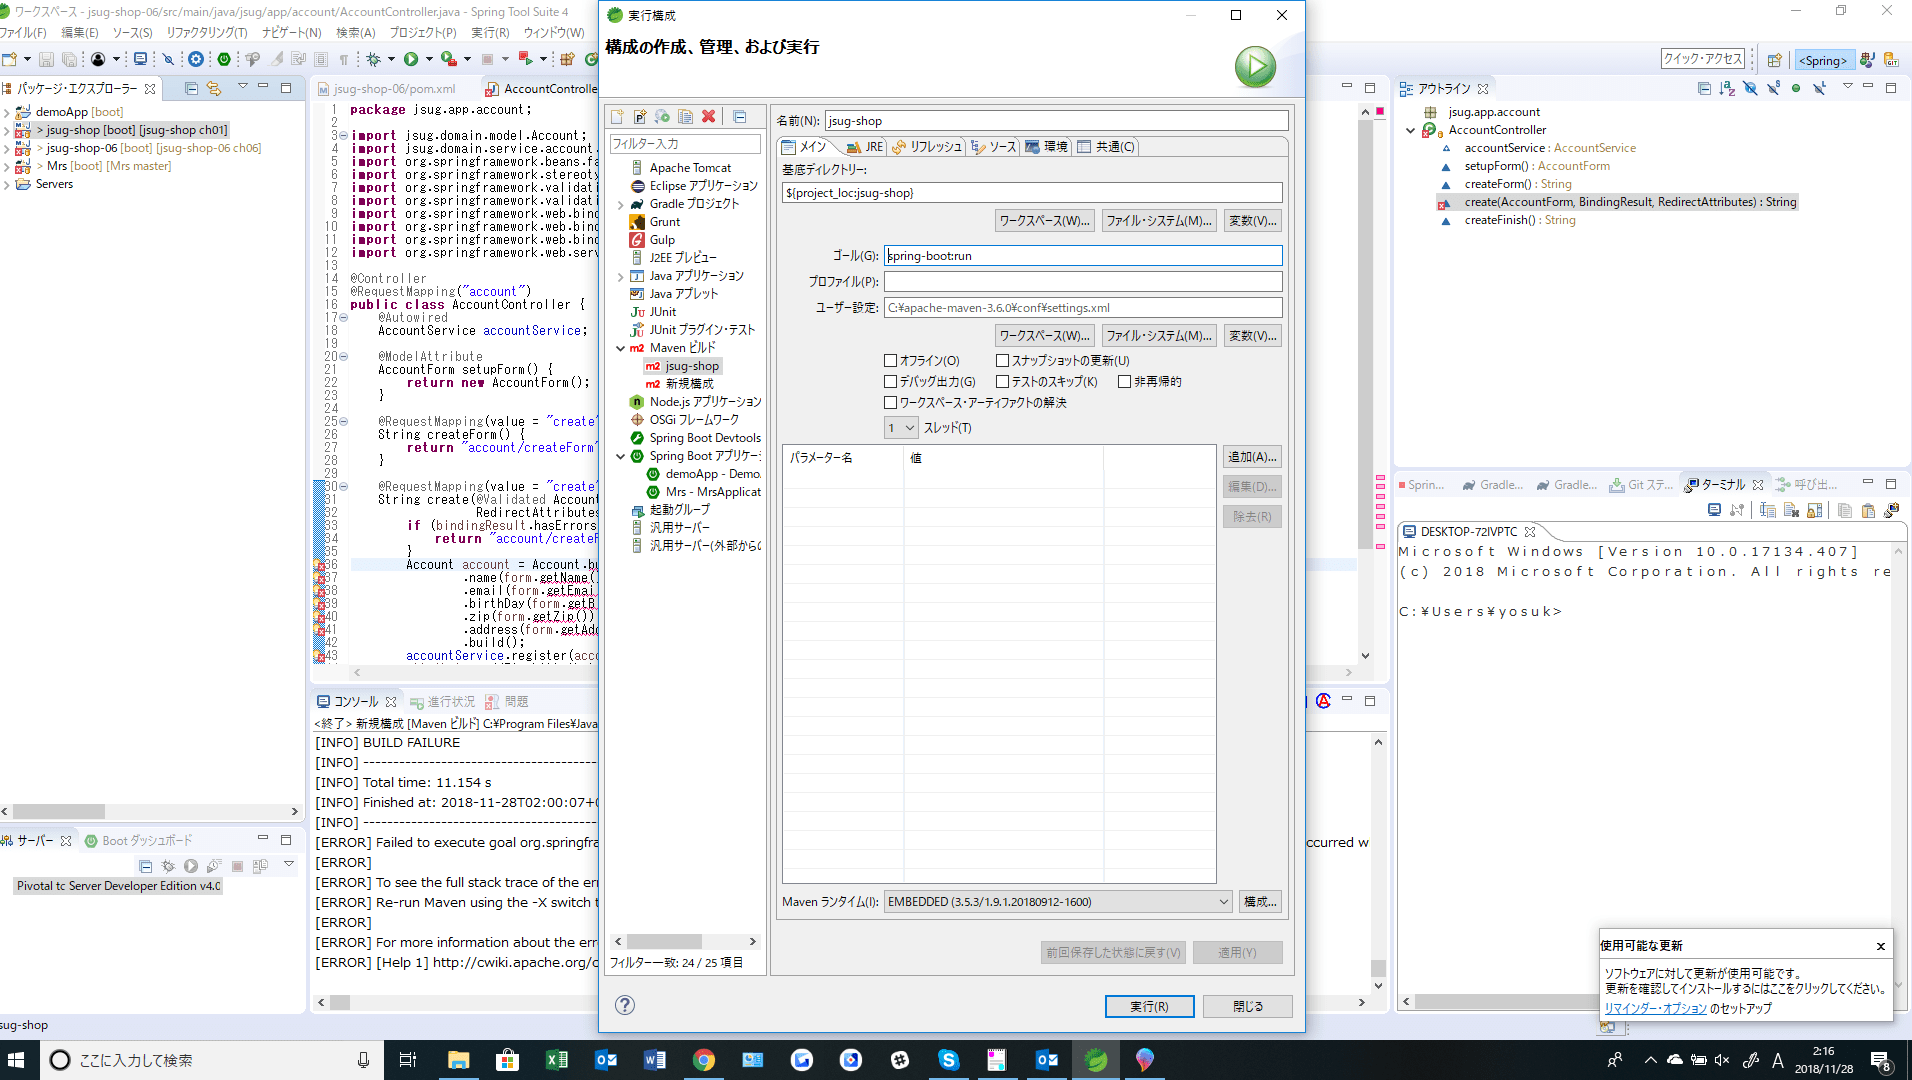Viewport: 1912px width, 1080px height.
Task: Click リマインダー・オプション link in update popup
Action: pos(1656,1008)
